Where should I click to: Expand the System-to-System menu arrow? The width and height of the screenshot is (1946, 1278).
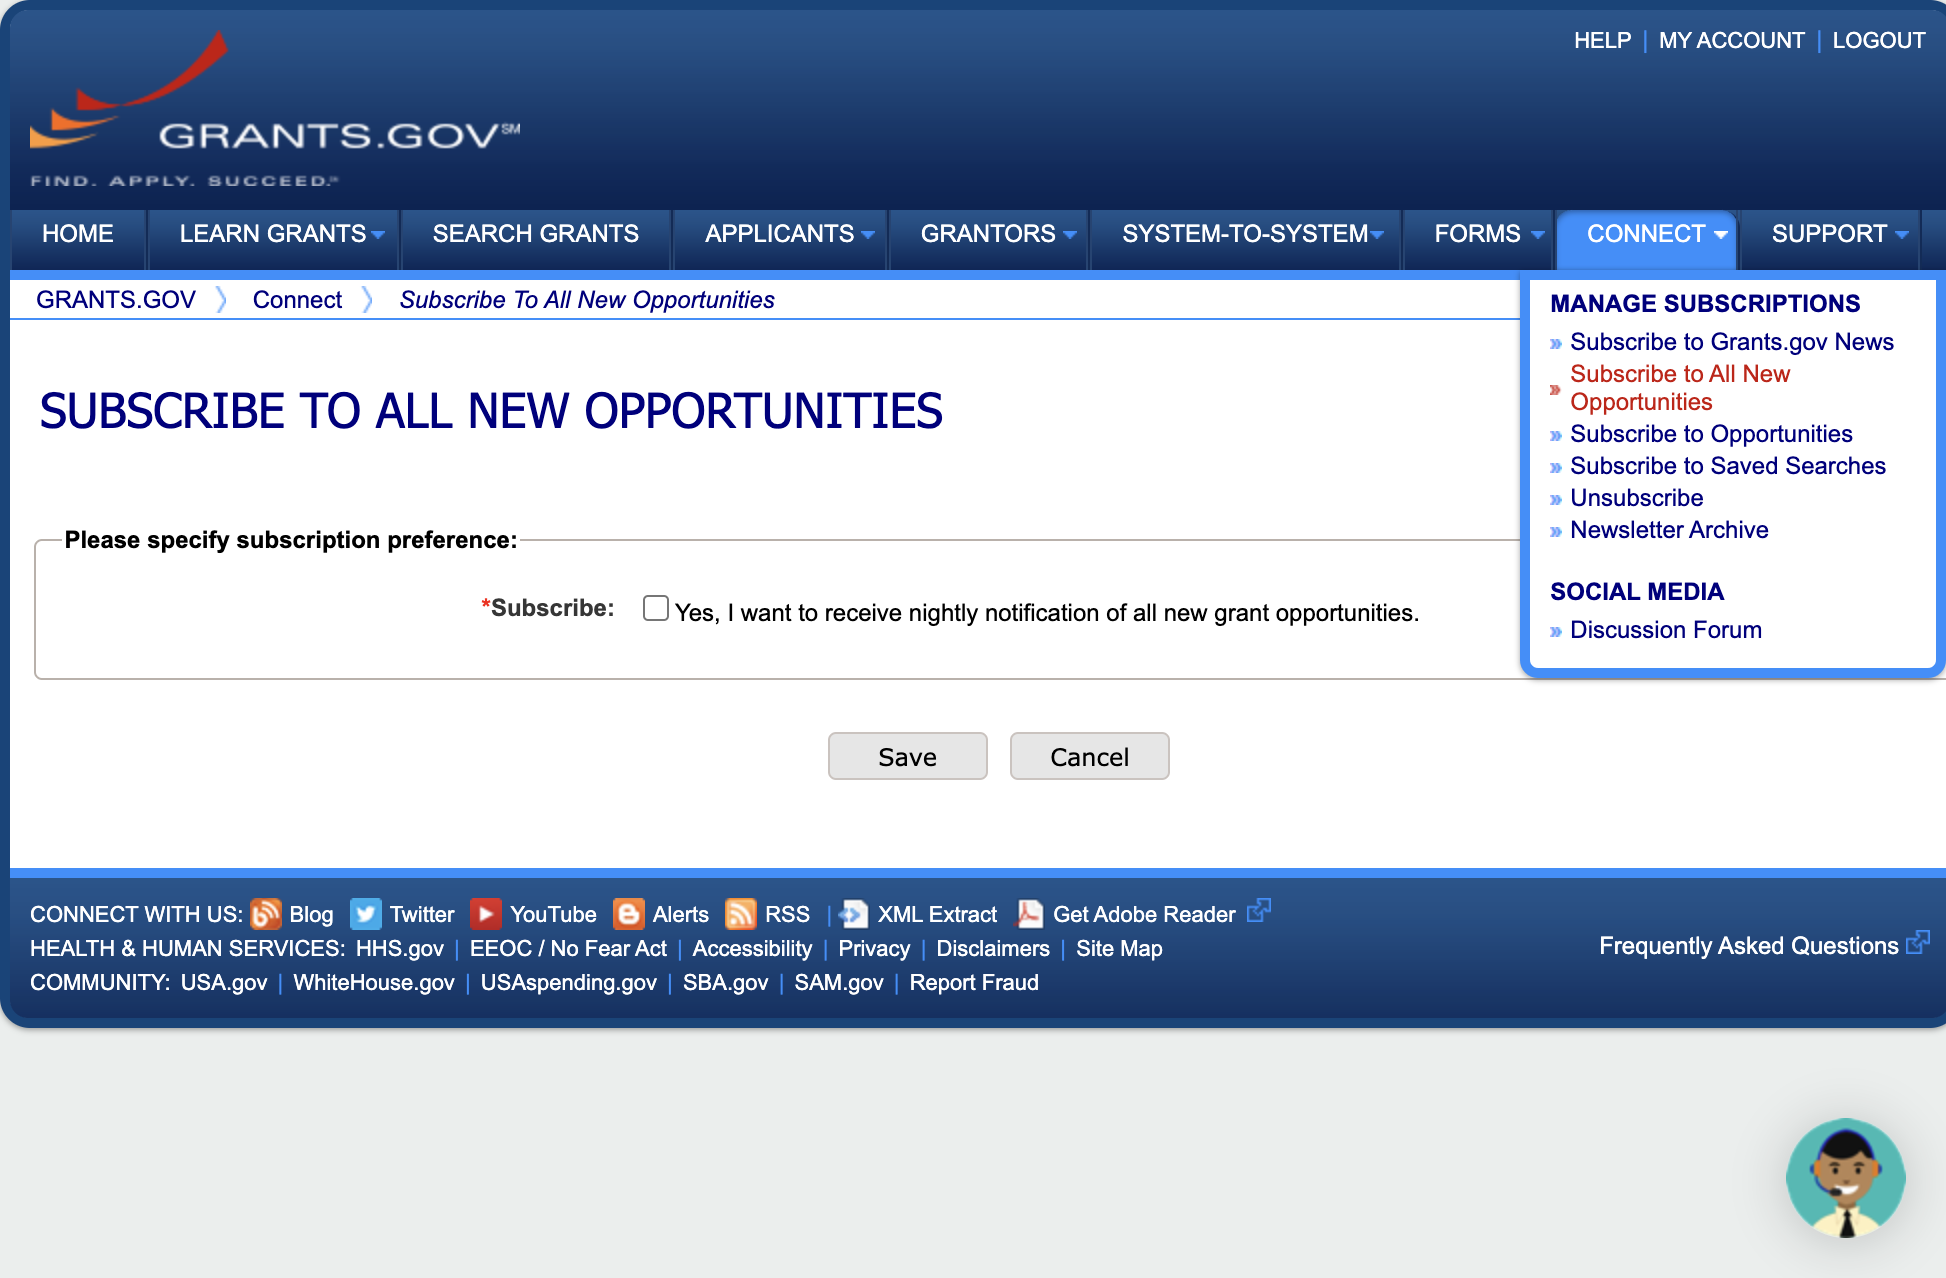pos(1378,235)
